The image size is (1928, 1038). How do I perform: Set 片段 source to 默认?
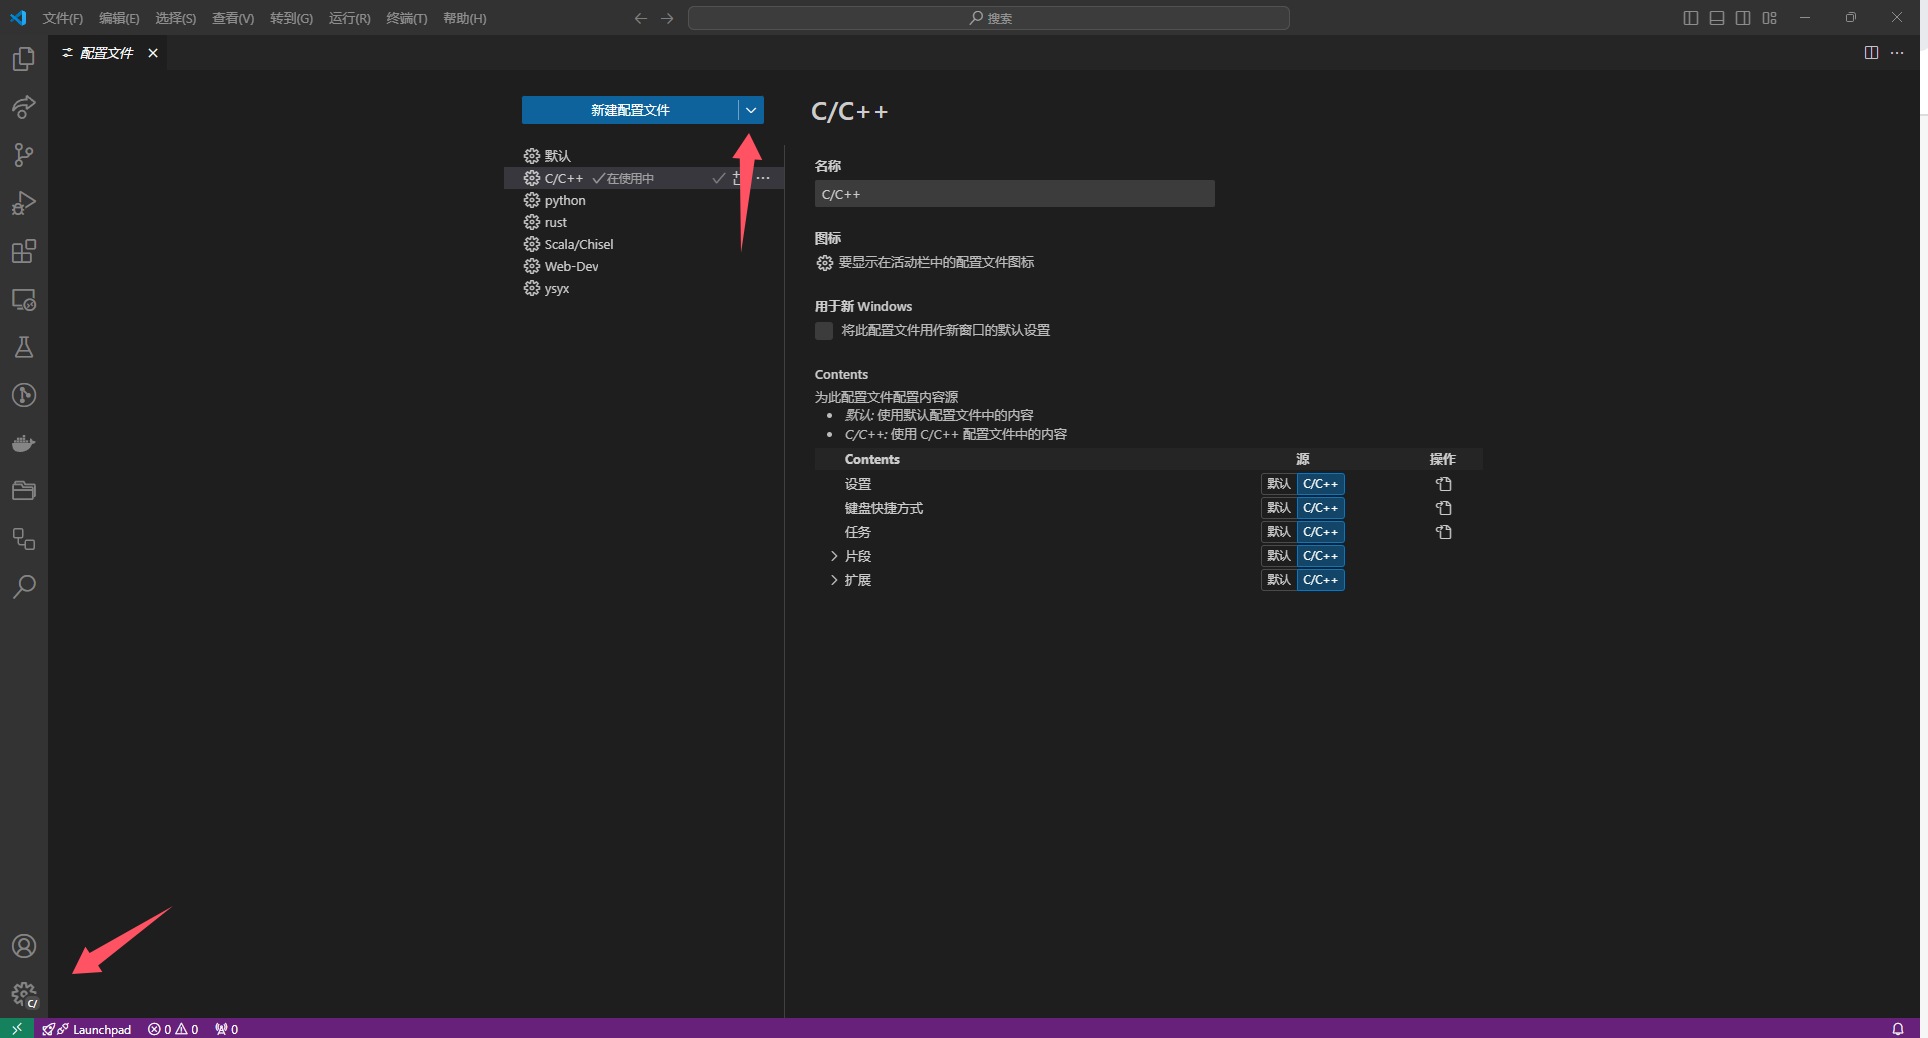(1279, 556)
